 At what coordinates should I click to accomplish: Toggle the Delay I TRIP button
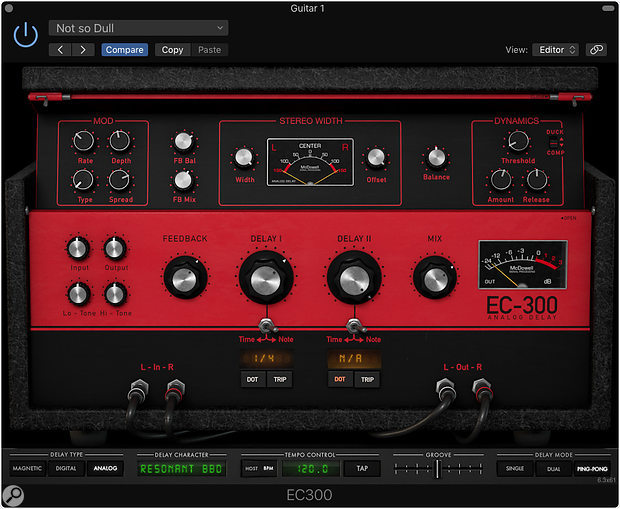(280, 380)
